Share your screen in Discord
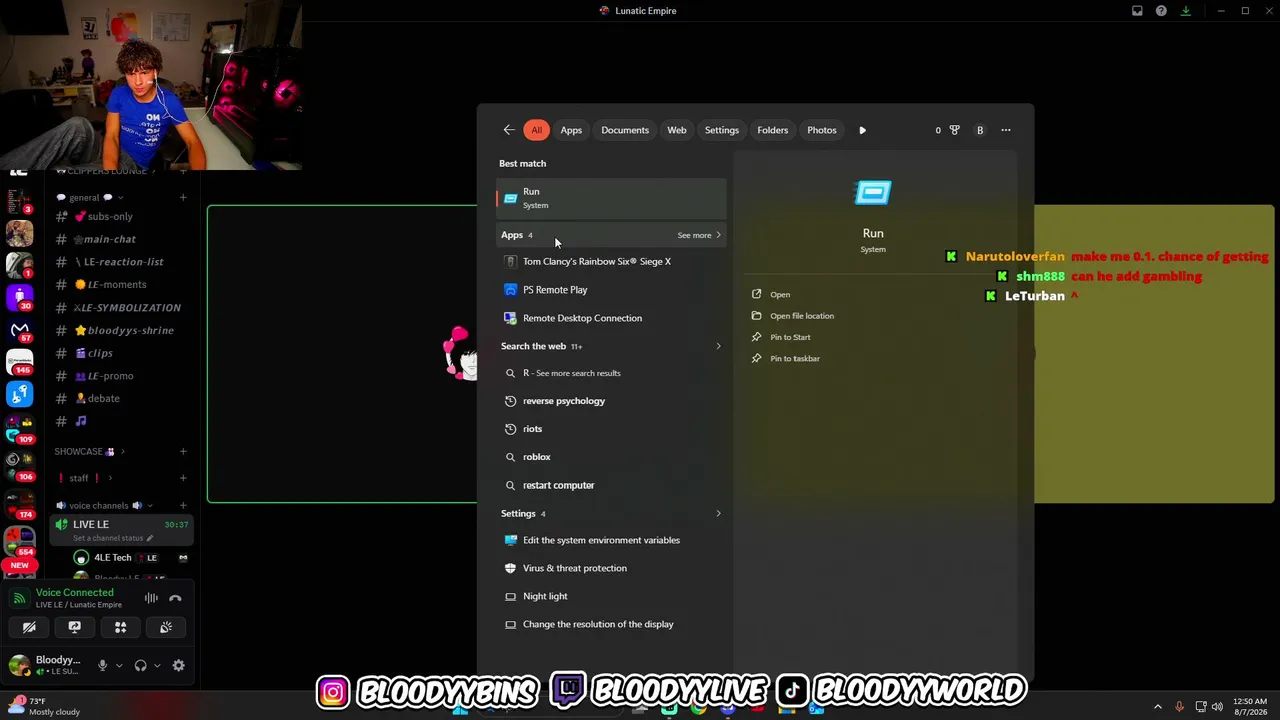Viewport: 1280px width, 720px height. (x=74, y=627)
